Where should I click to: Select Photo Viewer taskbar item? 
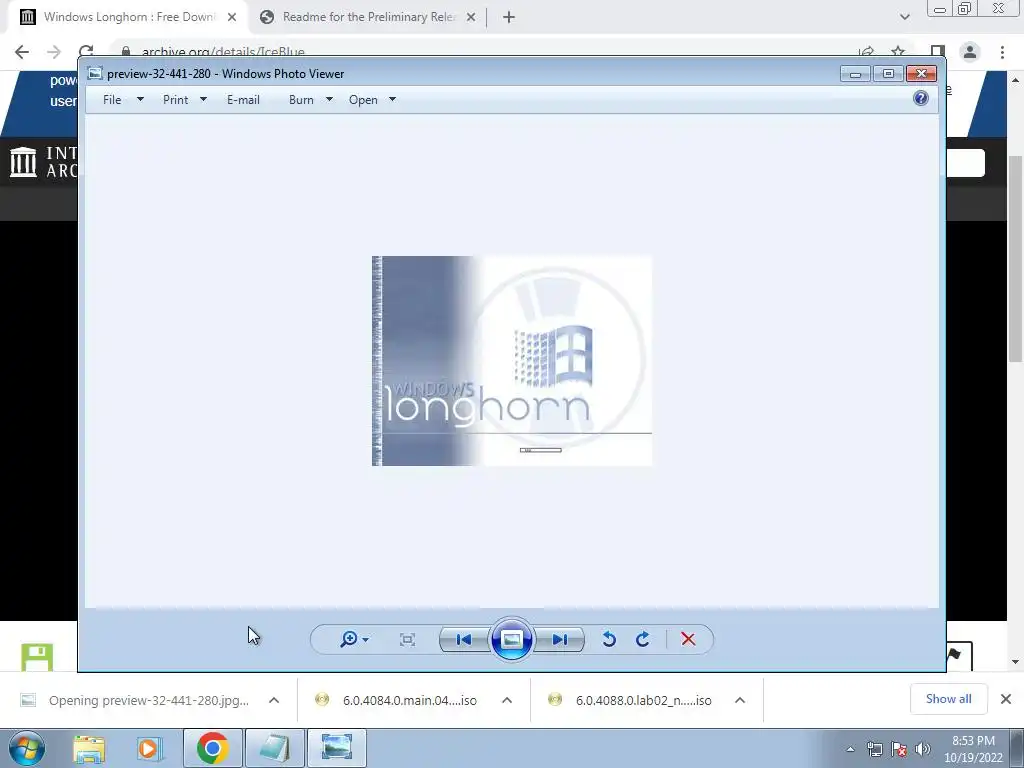337,748
